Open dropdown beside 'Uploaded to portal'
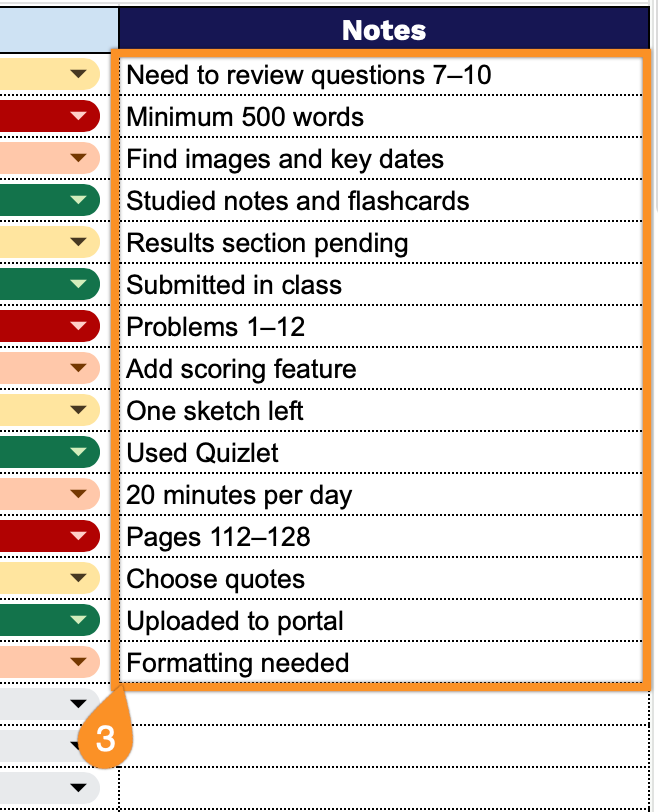This screenshot has width=658, height=812. pyautogui.click(x=79, y=621)
